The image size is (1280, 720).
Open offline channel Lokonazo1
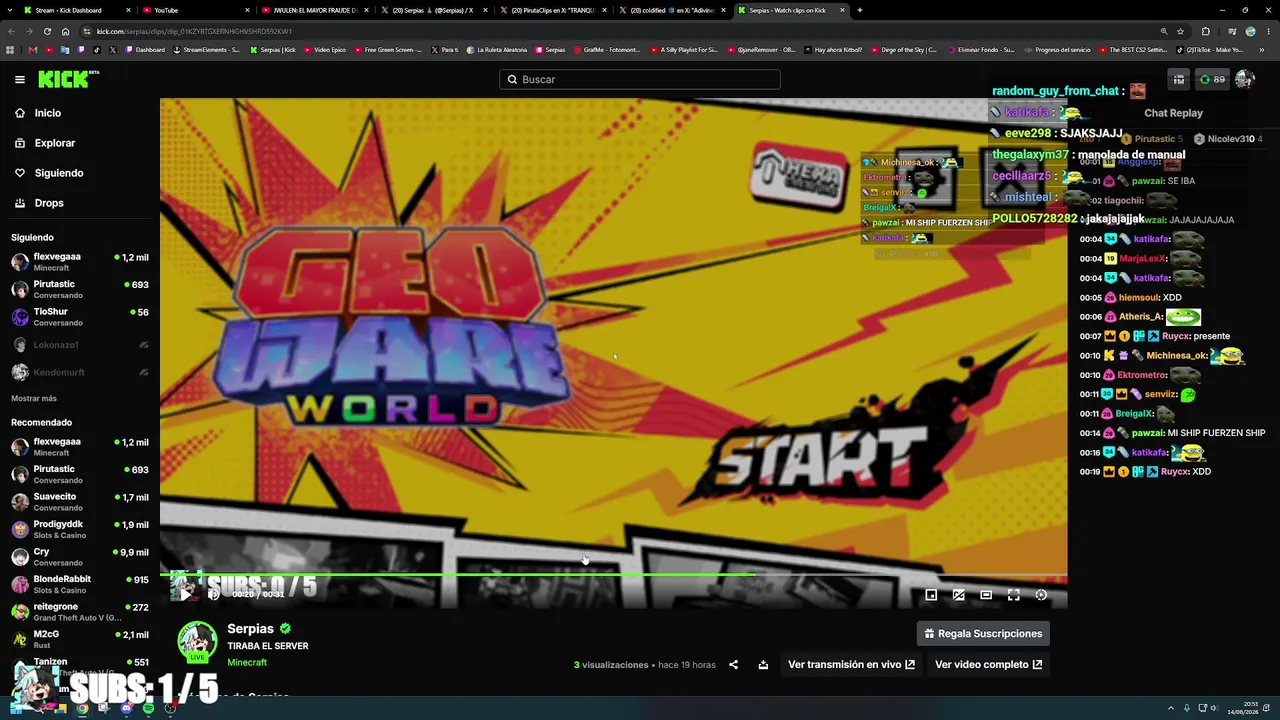click(80, 345)
